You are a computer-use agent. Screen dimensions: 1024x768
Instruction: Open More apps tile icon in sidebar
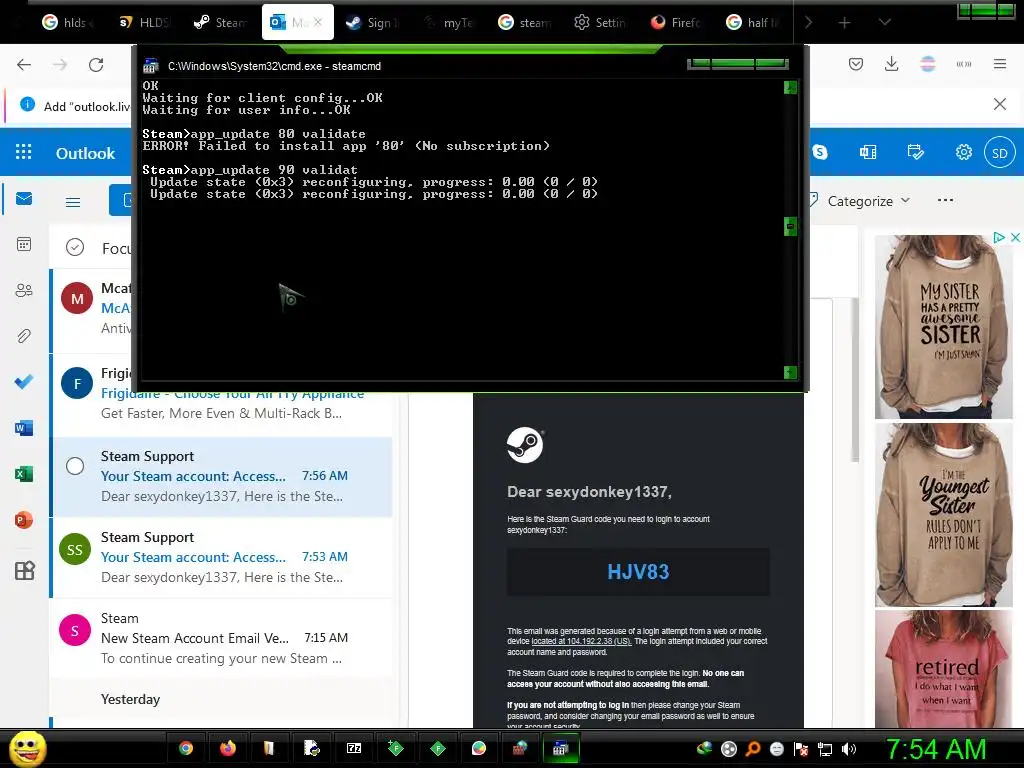pyautogui.click(x=24, y=571)
